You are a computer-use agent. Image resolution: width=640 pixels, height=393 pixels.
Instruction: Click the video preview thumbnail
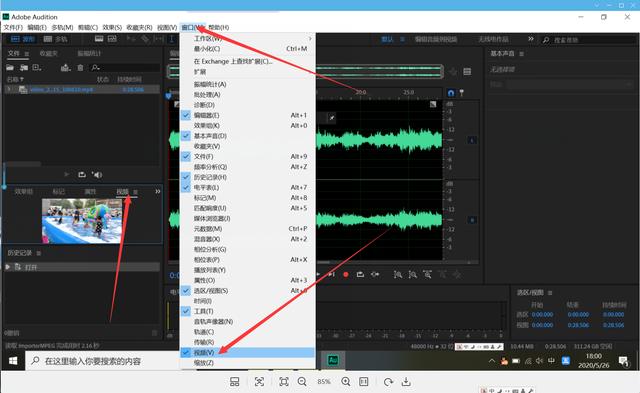pos(82,221)
